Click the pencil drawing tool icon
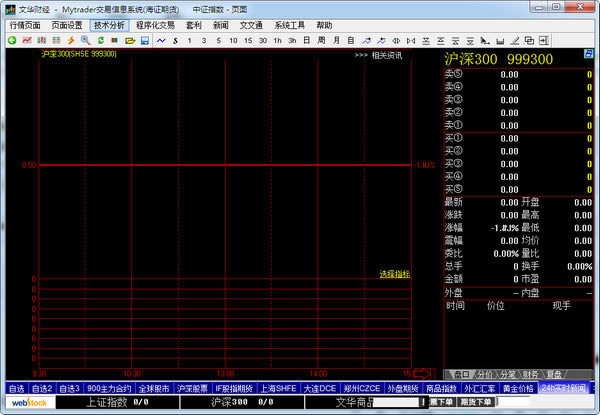The width and height of the screenshot is (600, 415). [x=515, y=40]
